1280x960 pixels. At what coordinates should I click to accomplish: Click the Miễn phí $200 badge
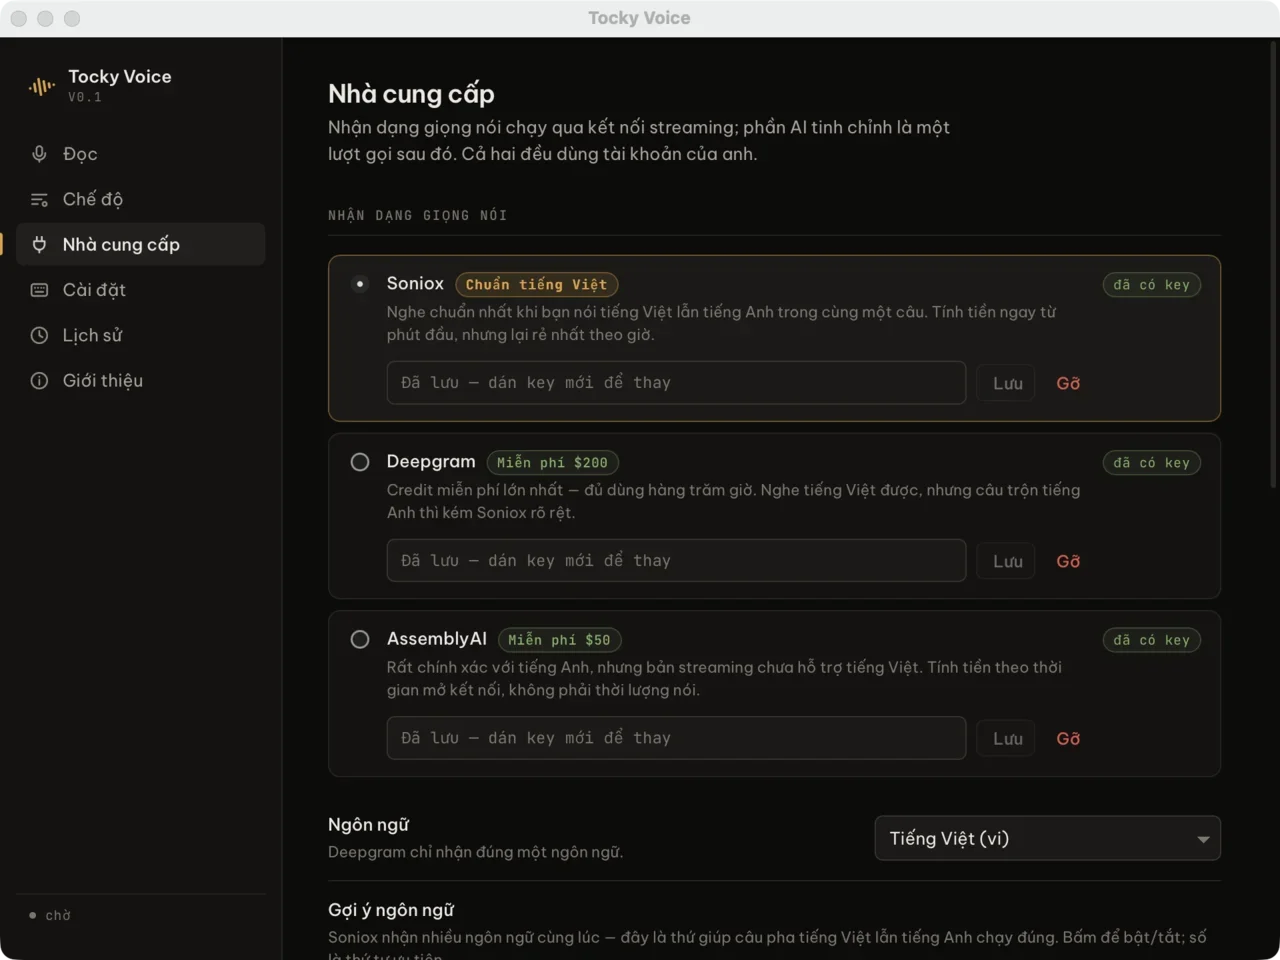click(553, 463)
